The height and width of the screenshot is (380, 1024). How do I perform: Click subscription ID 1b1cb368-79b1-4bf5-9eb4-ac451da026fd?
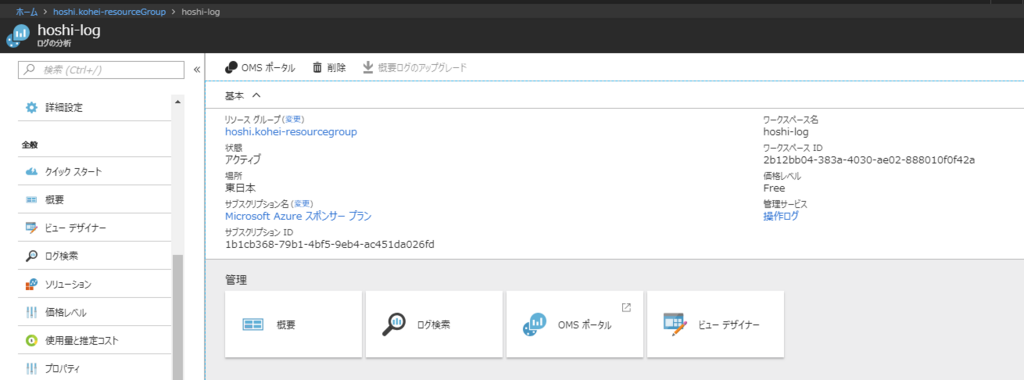330,244
